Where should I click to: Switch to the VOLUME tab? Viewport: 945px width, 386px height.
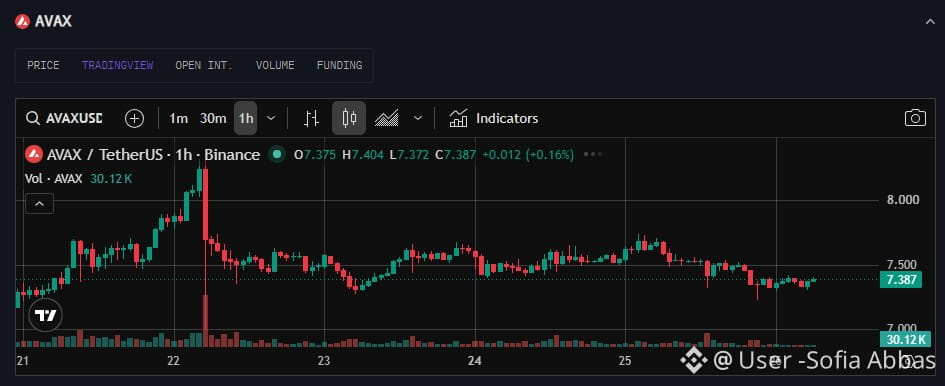click(275, 65)
